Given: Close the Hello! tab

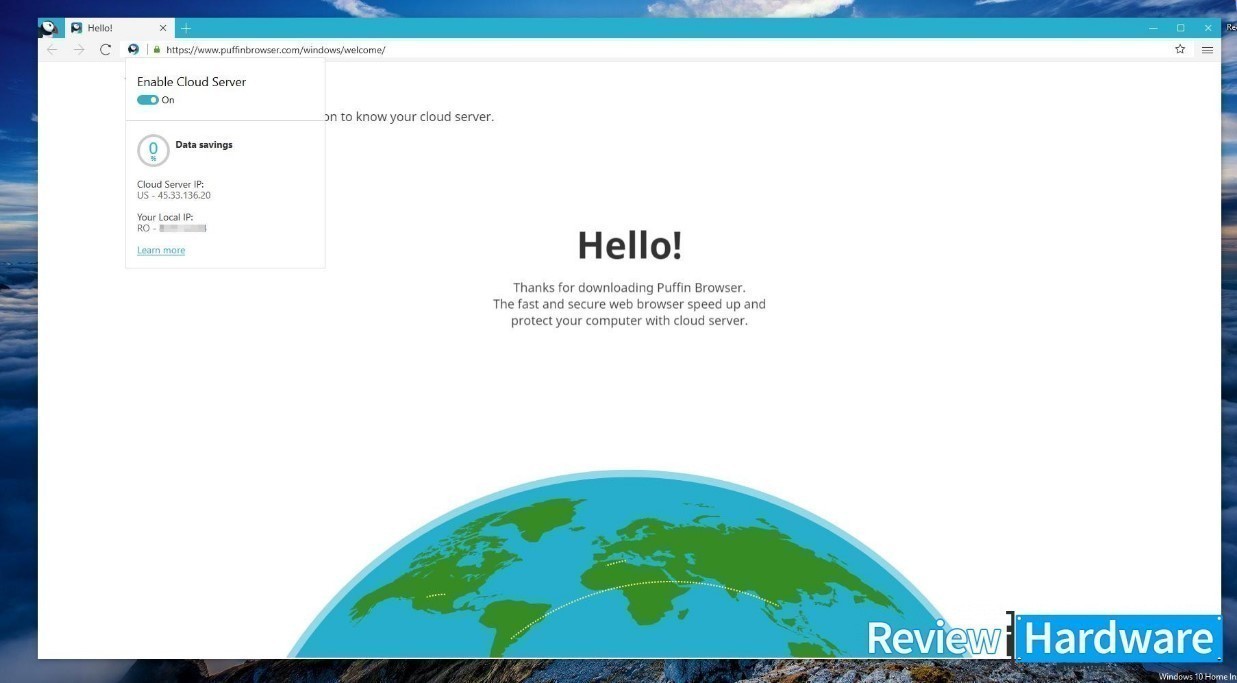Looking at the screenshot, I should (163, 28).
